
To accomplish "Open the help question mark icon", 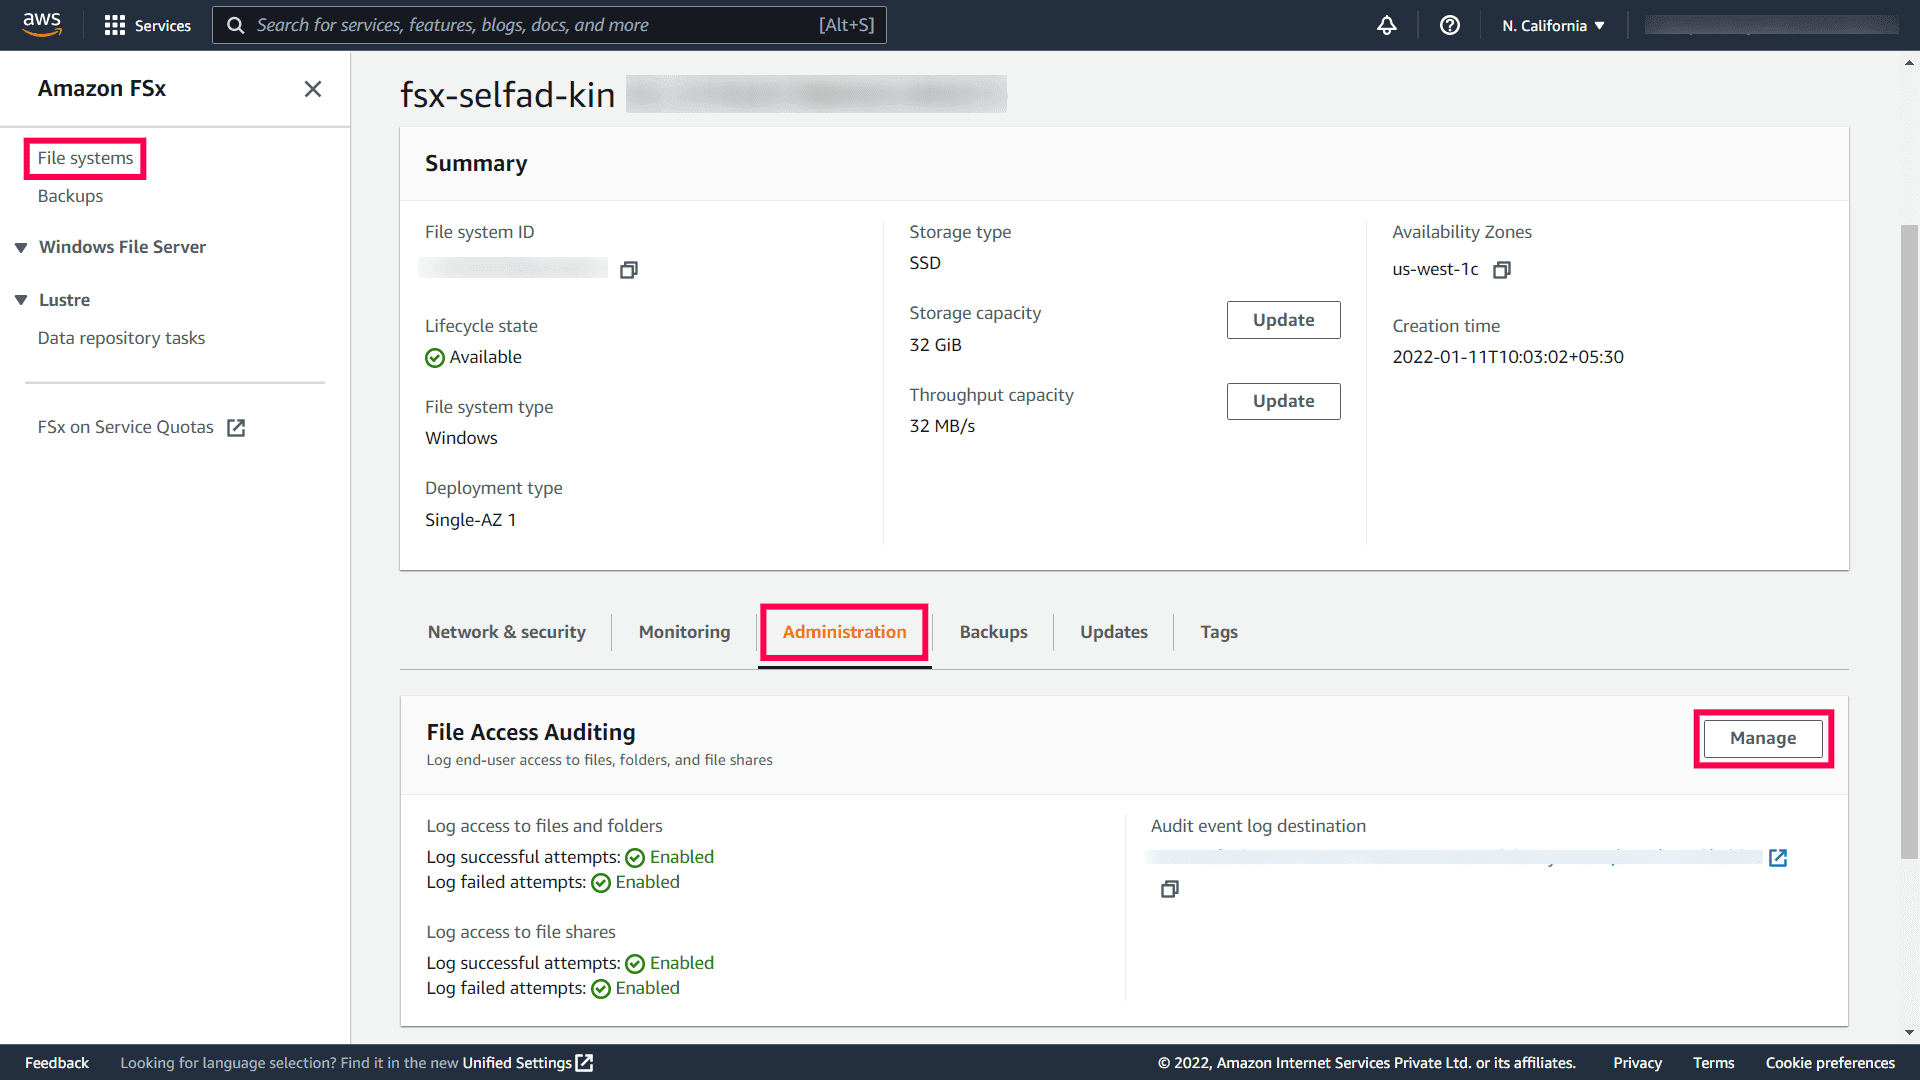I will [x=1449, y=25].
